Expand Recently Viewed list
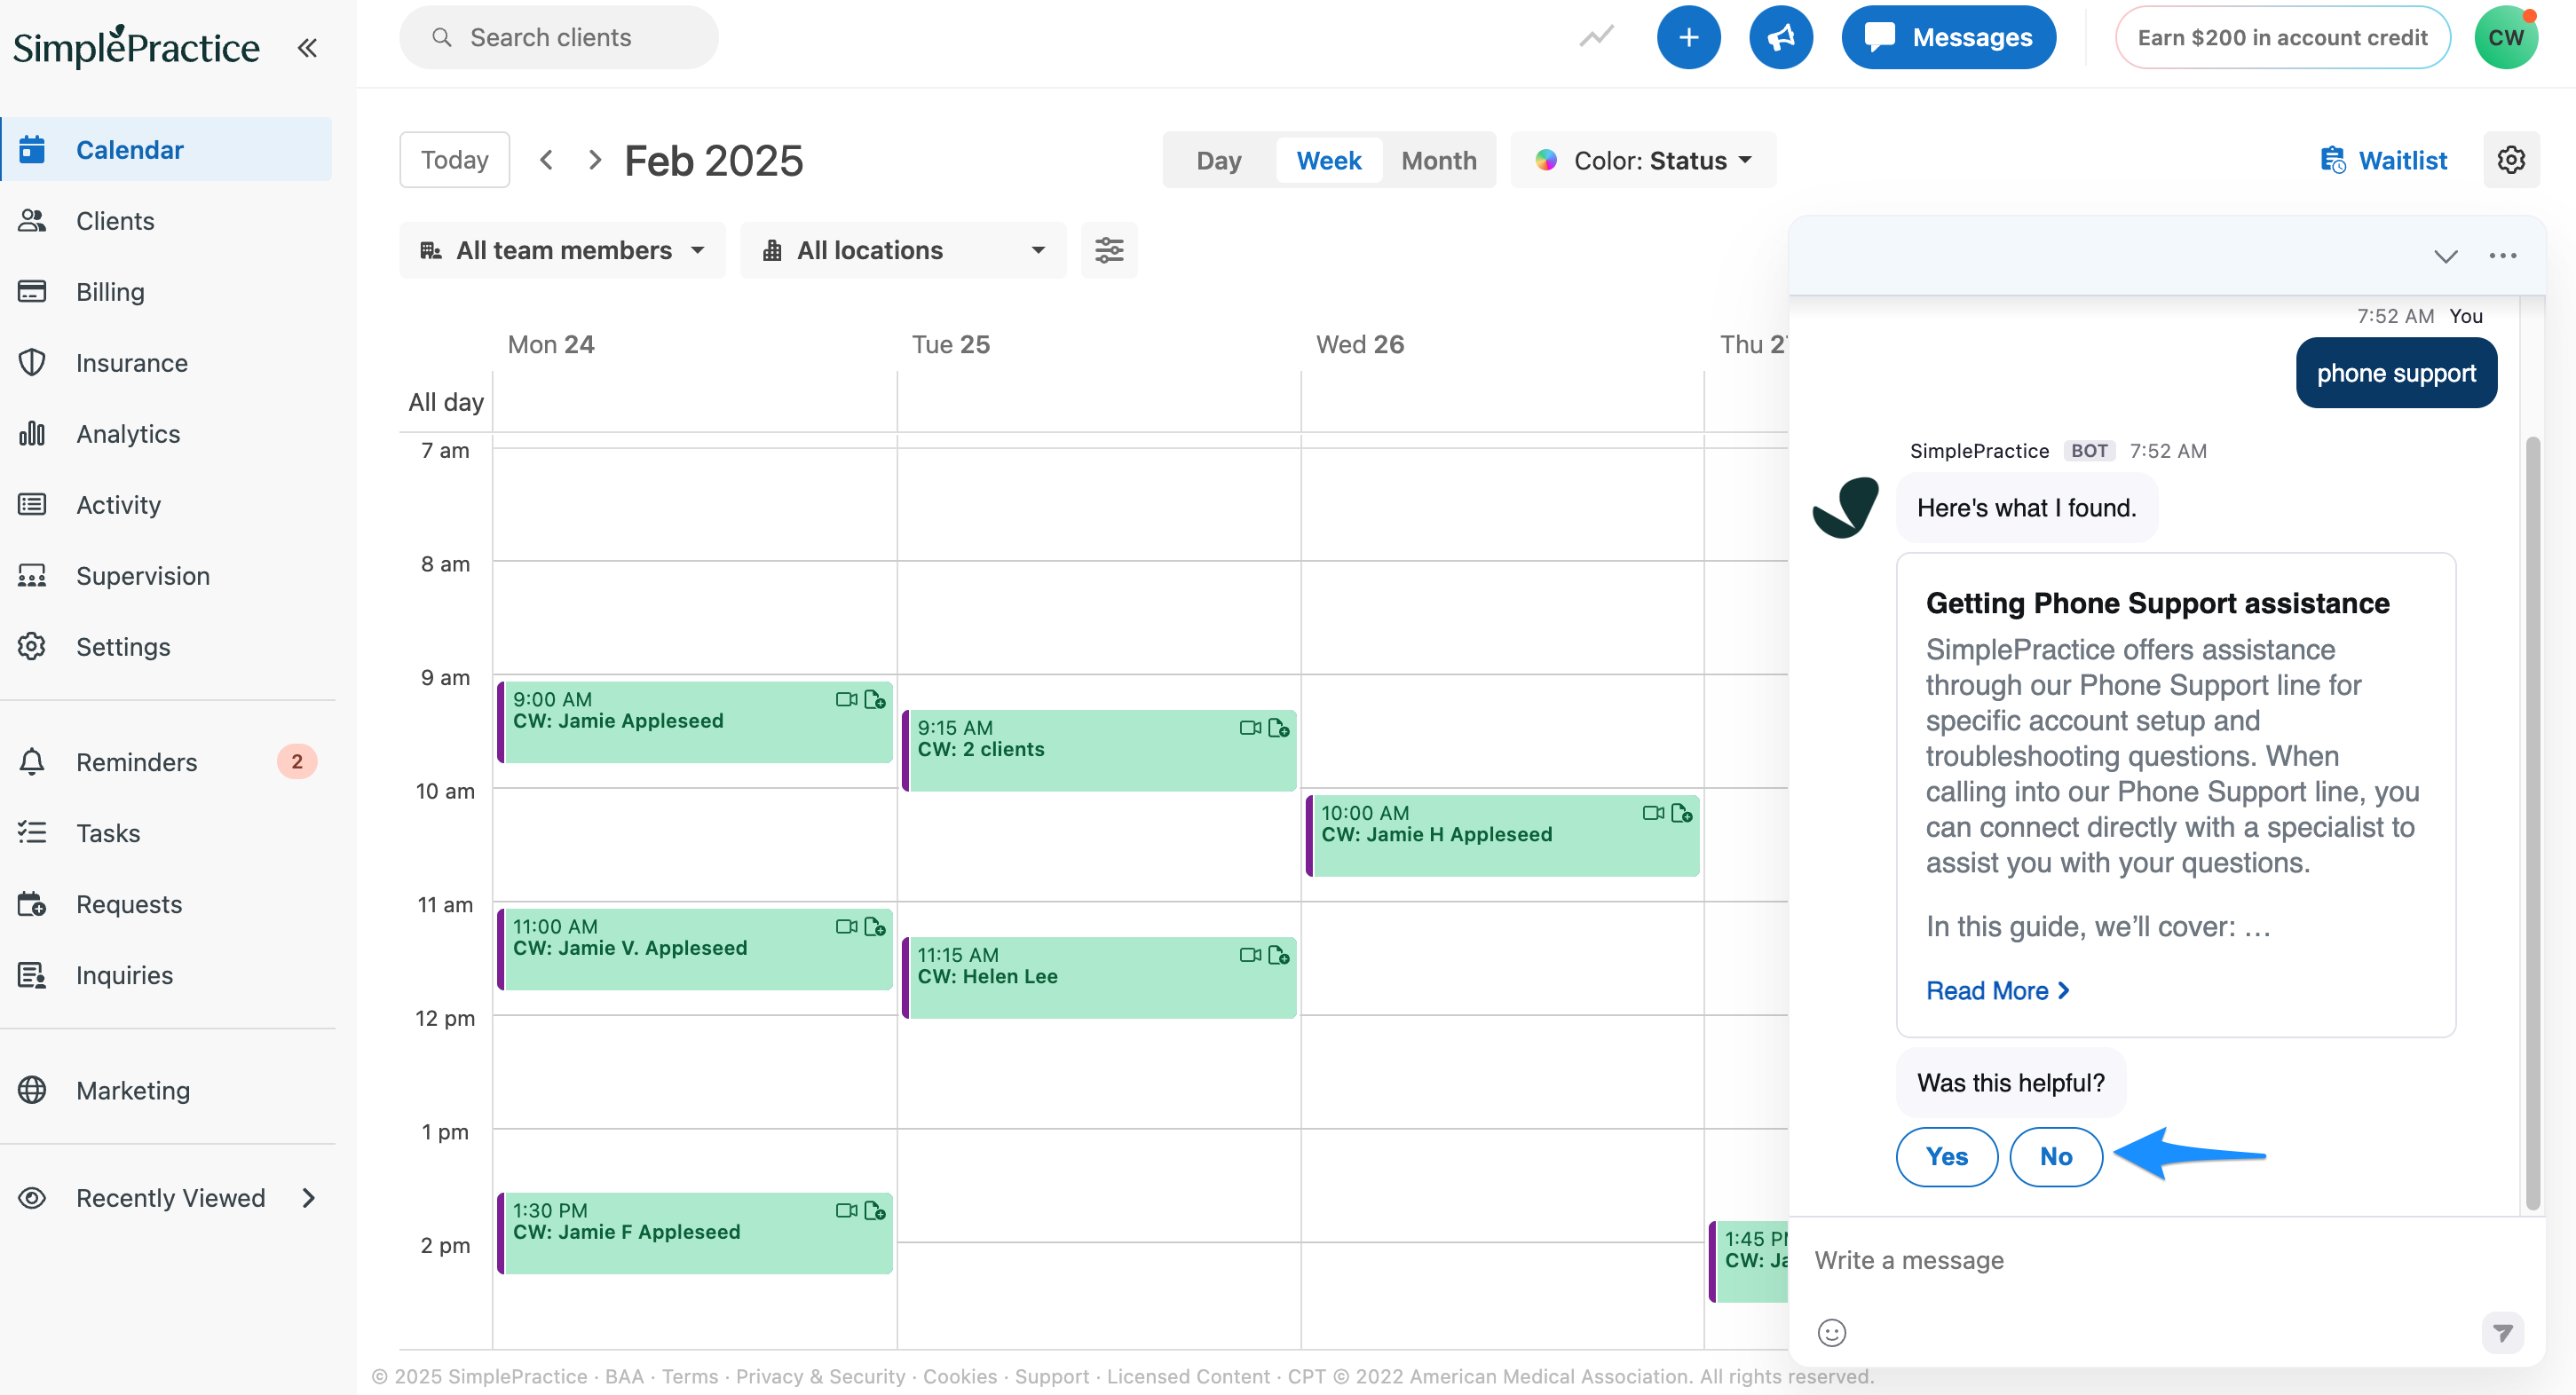The width and height of the screenshot is (2576, 1395). pos(166,1197)
